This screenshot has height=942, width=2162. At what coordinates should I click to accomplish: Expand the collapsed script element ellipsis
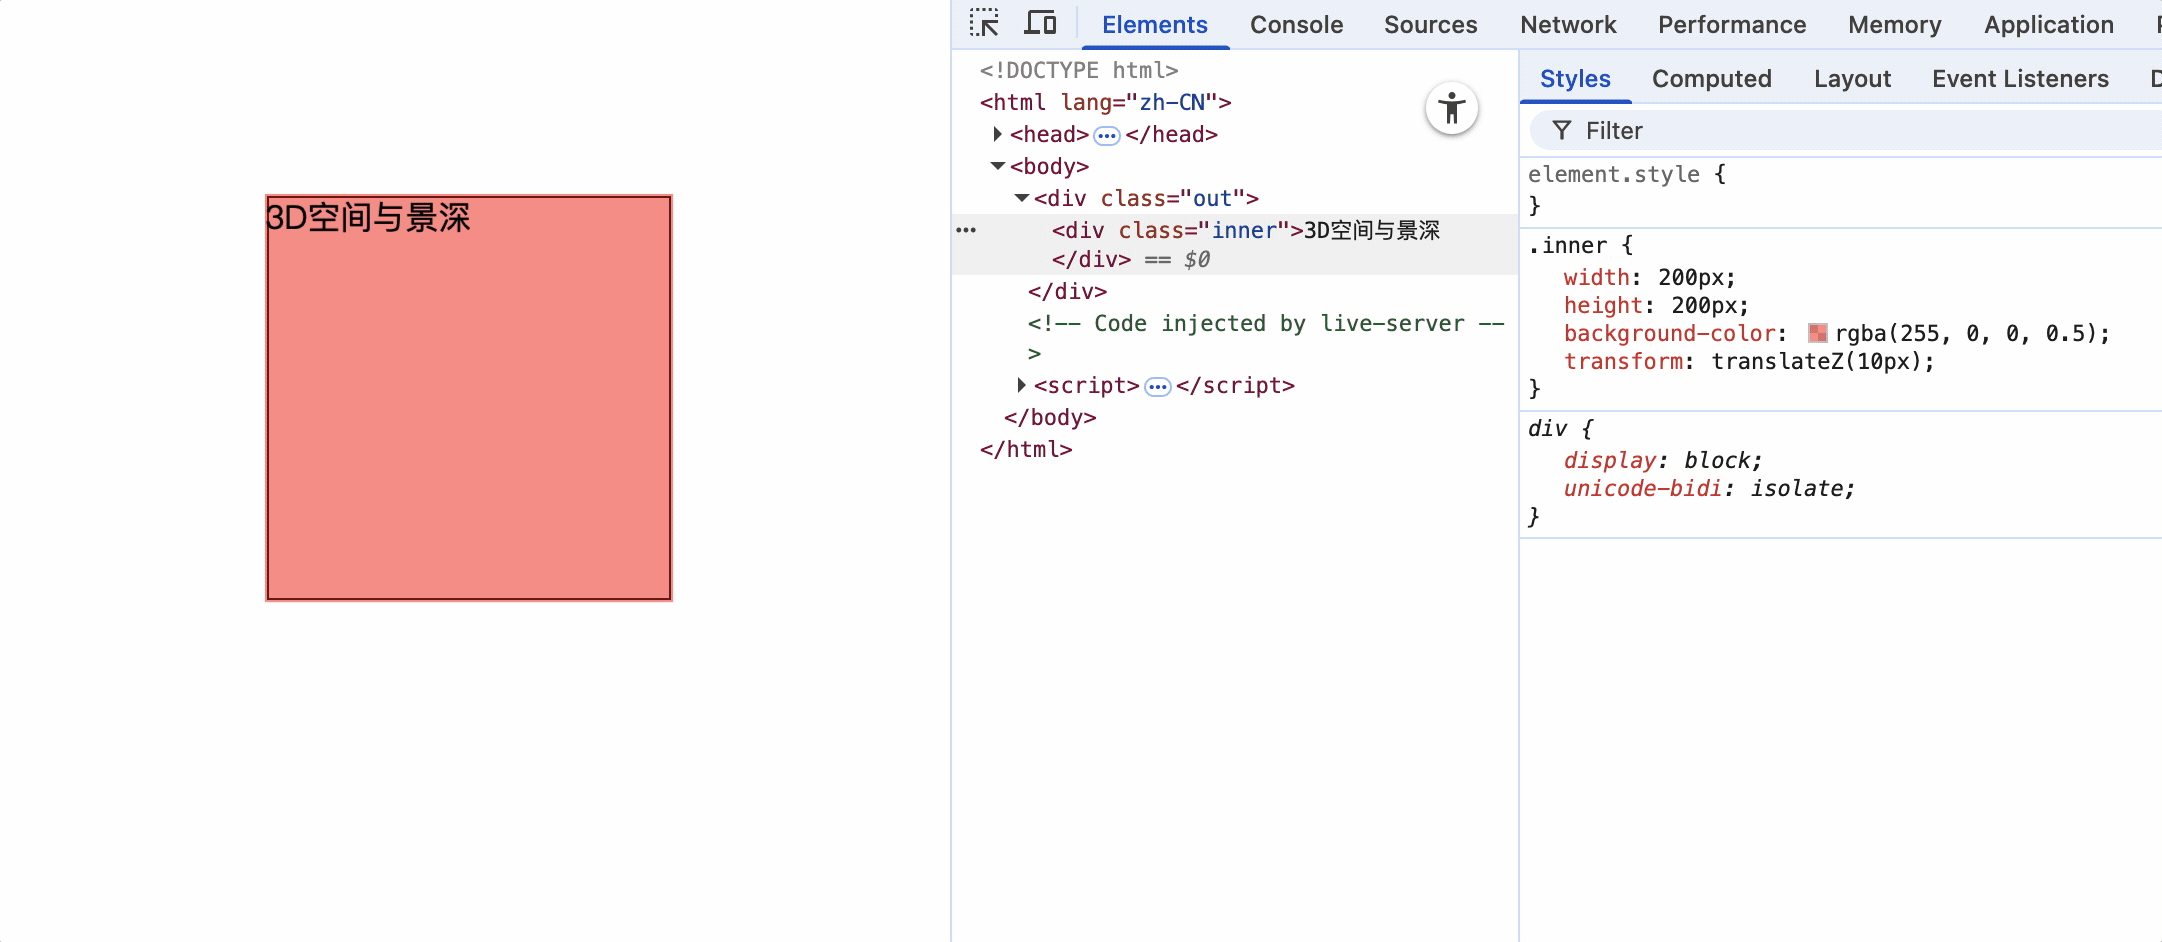[x=1157, y=386]
